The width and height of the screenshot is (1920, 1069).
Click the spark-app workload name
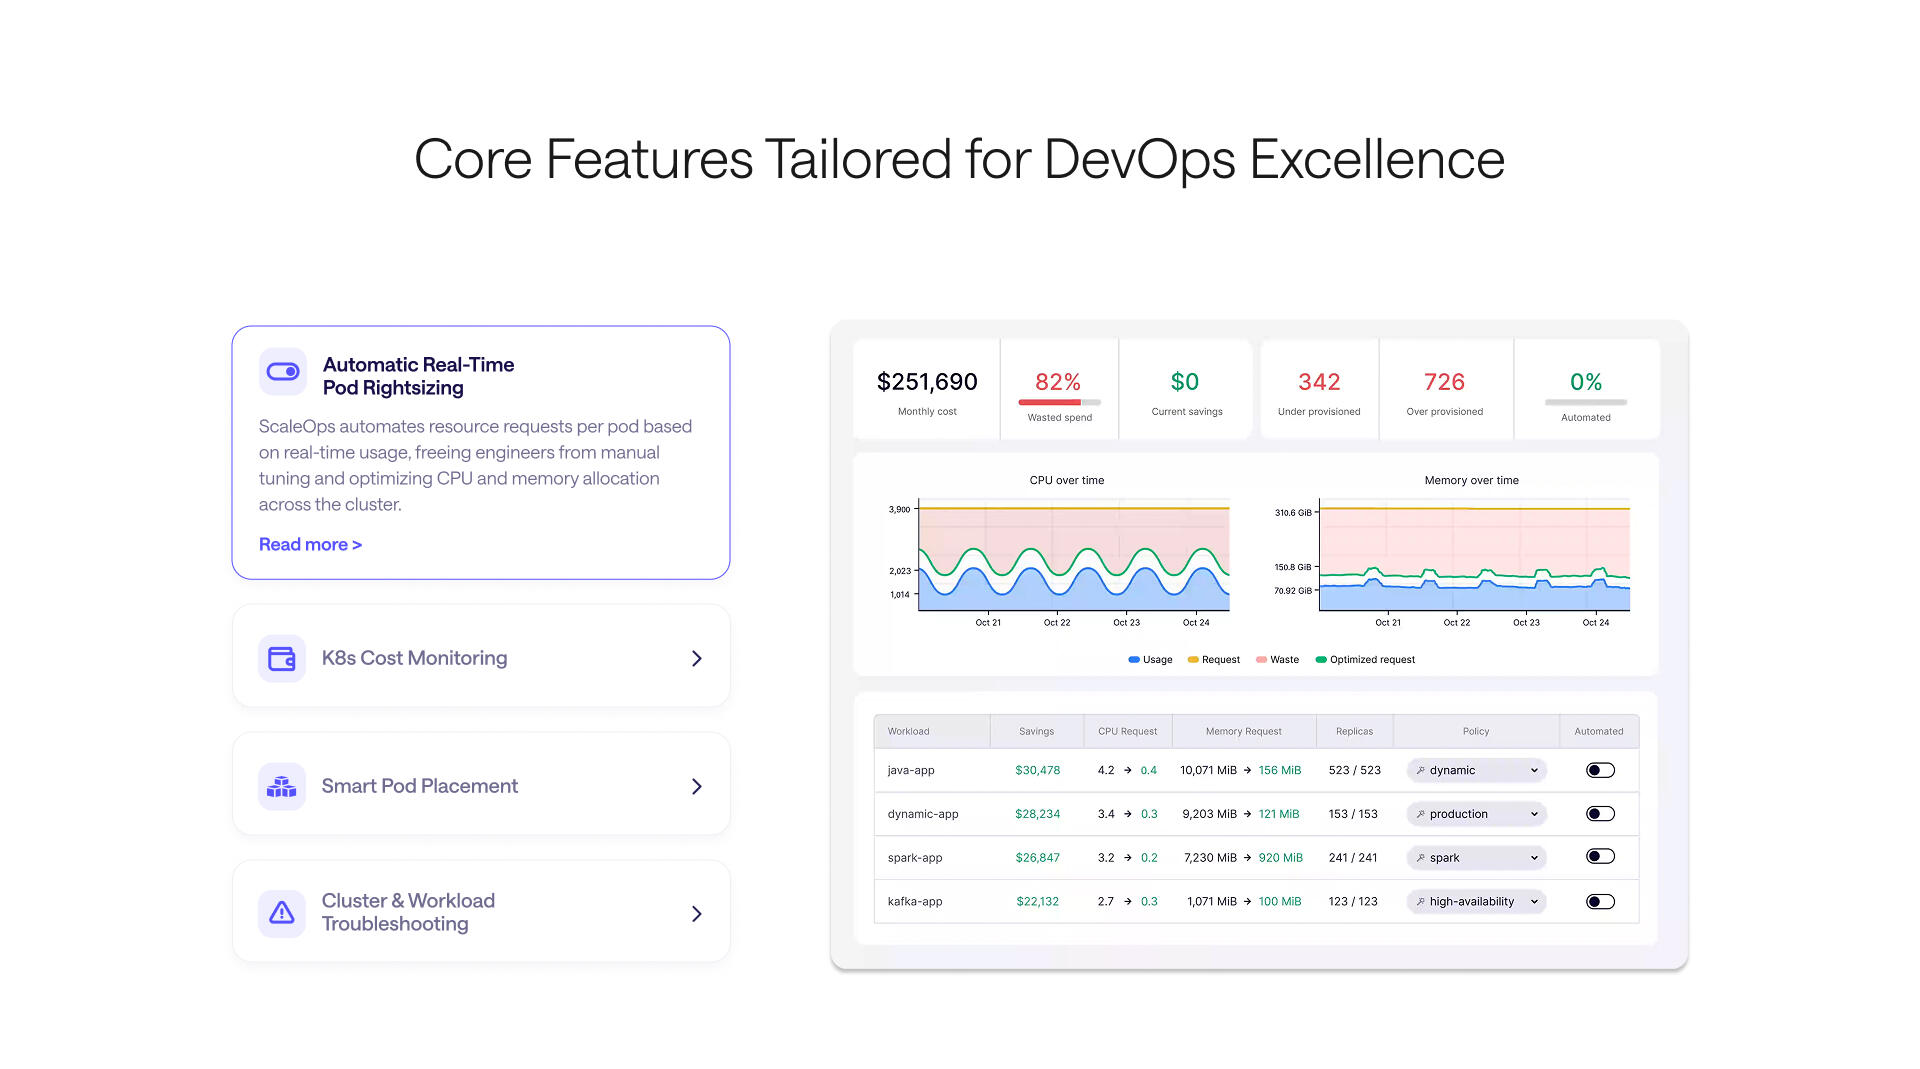915,858
